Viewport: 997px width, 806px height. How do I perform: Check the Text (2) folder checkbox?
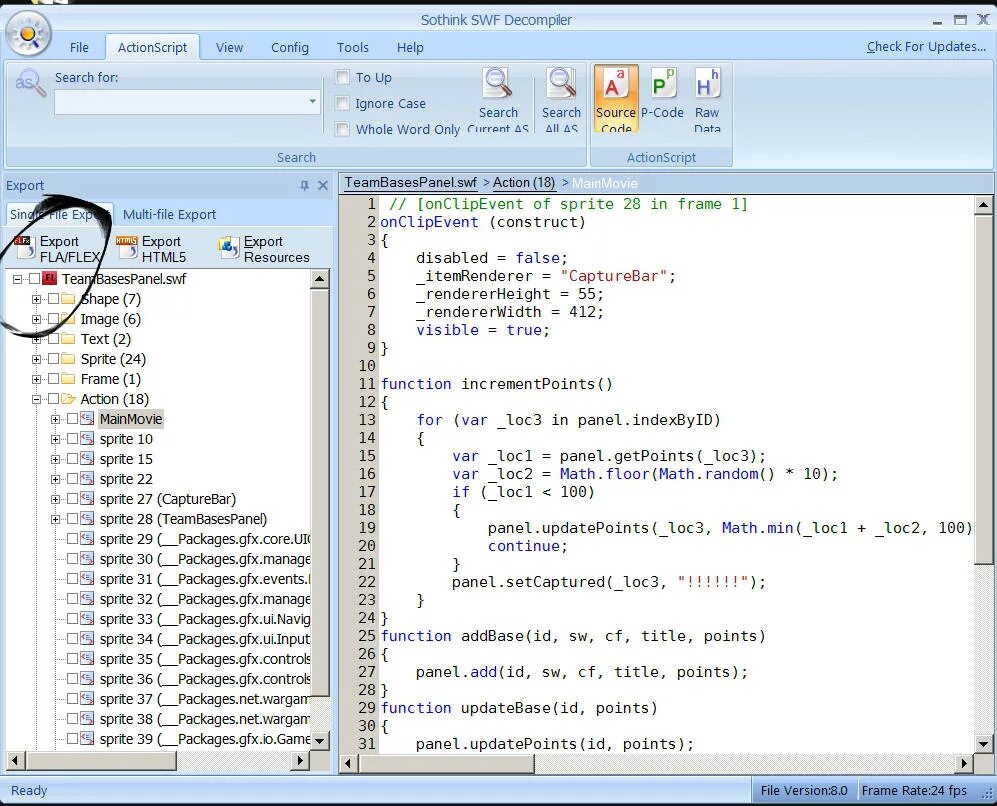click(x=53, y=339)
